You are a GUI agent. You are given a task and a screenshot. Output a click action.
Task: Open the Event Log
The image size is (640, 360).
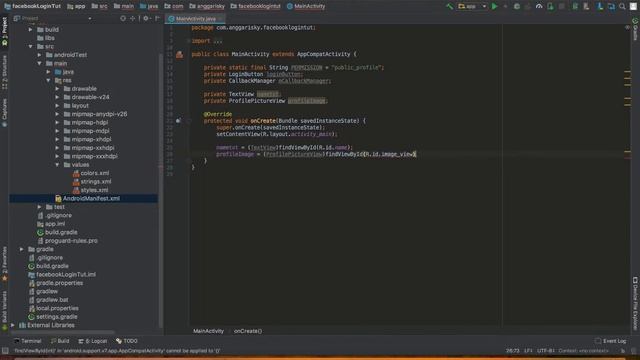[611, 341]
